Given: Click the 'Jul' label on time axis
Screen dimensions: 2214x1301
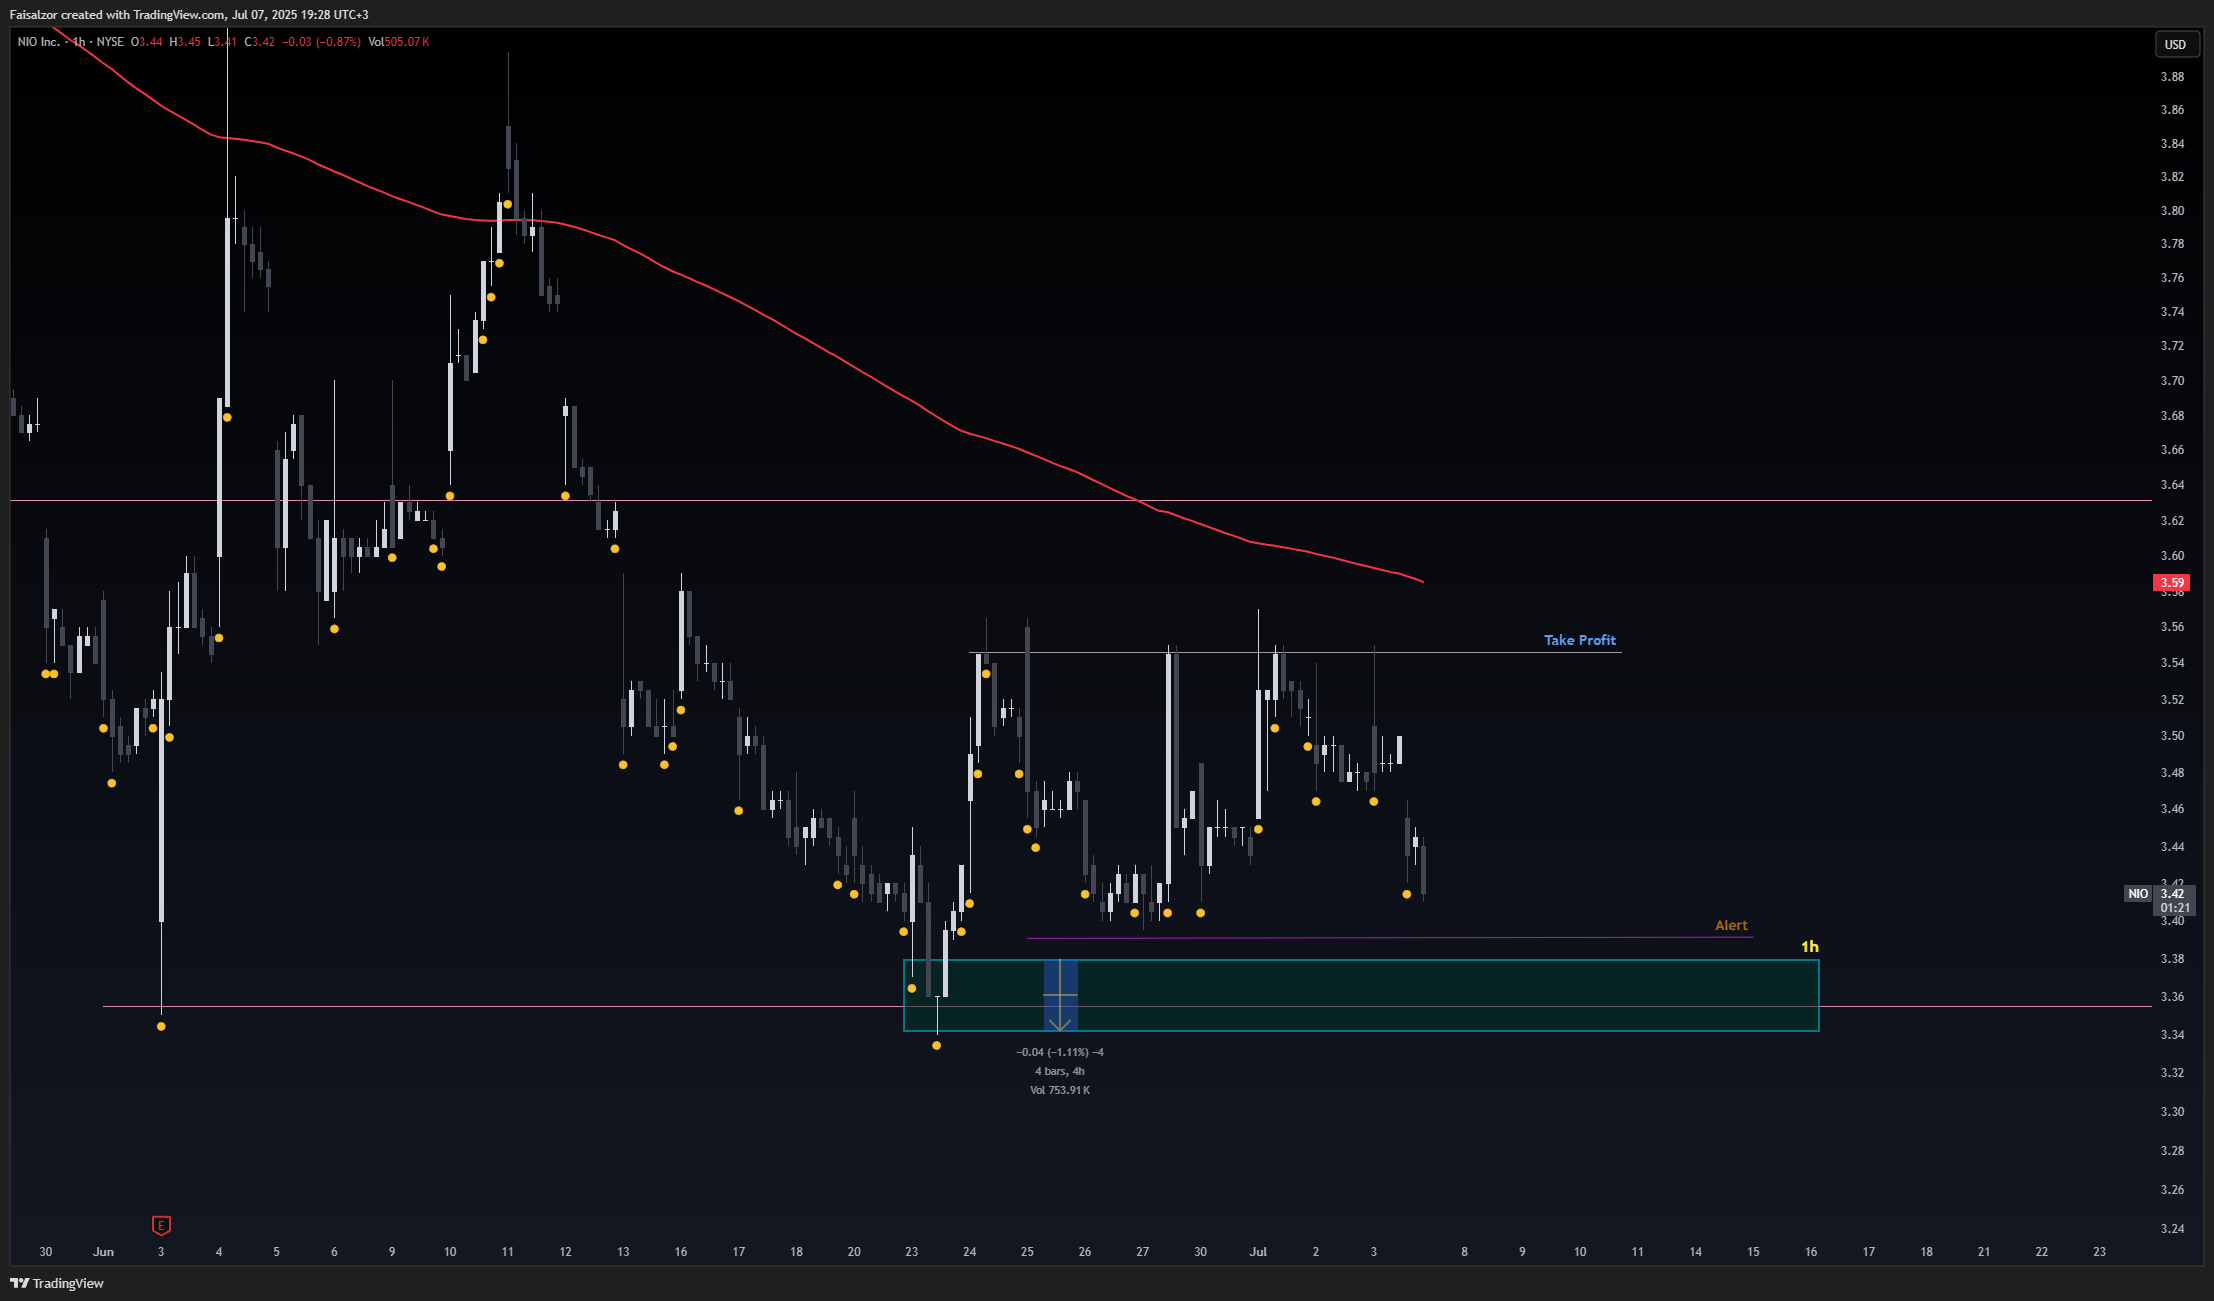Looking at the screenshot, I should 1258,1251.
